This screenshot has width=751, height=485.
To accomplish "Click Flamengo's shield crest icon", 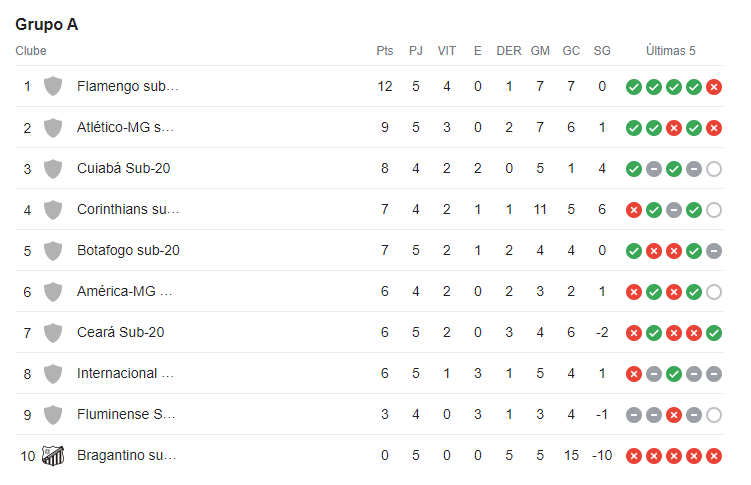I will click(53, 87).
